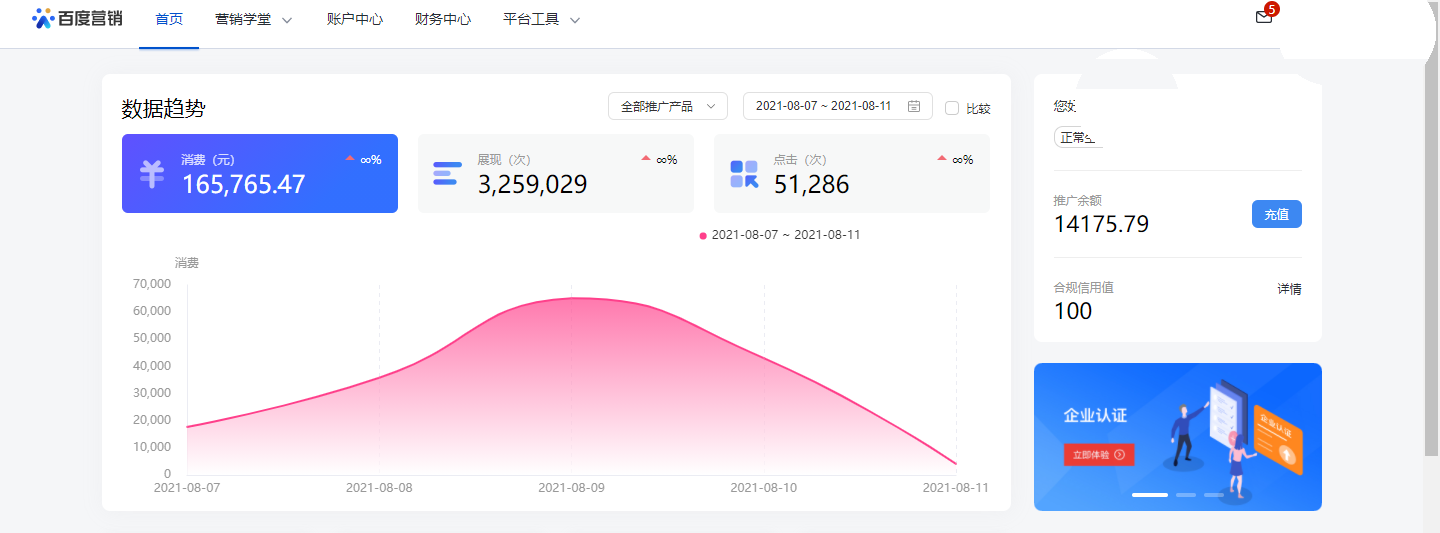Switch to the 首页 tab
1440x533 pixels.
pos(169,19)
